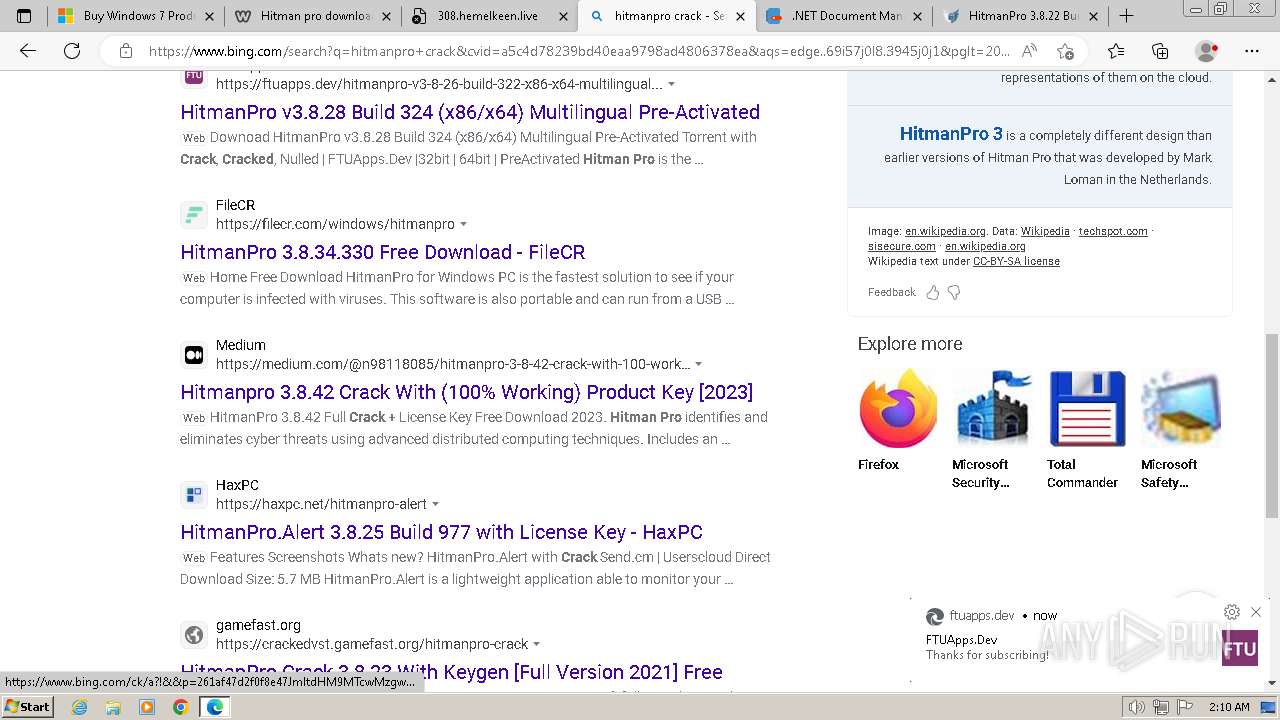Open Total Commander thumbnail

pos(1087,407)
